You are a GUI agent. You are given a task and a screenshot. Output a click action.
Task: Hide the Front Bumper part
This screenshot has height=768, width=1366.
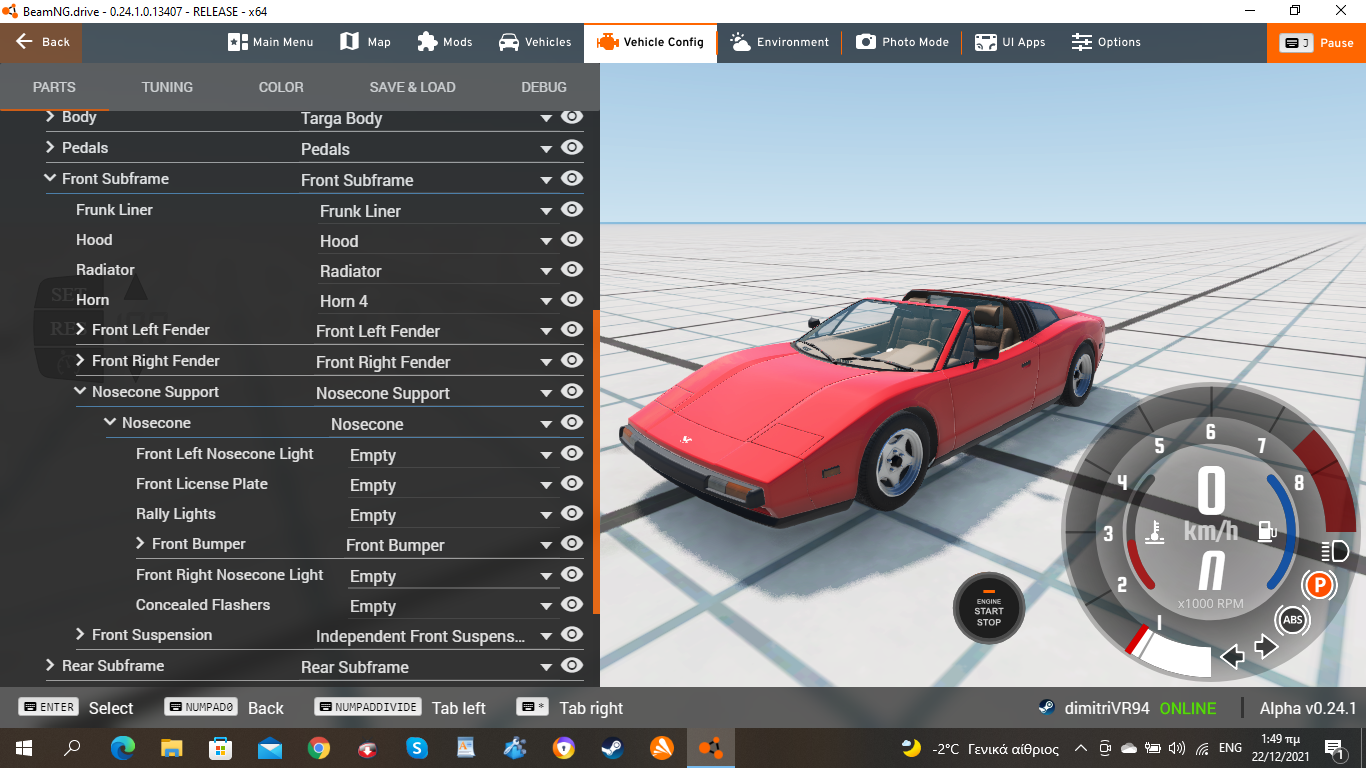coord(572,544)
